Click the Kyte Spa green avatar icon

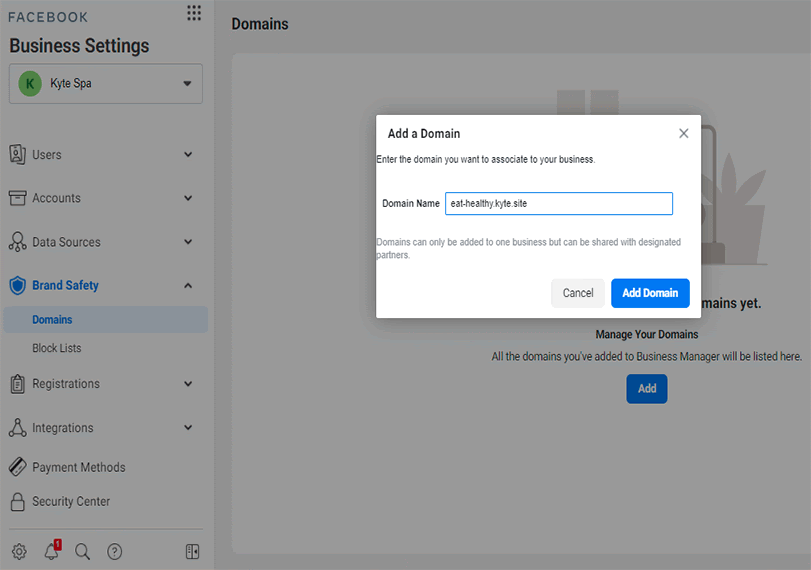tap(30, 84)
